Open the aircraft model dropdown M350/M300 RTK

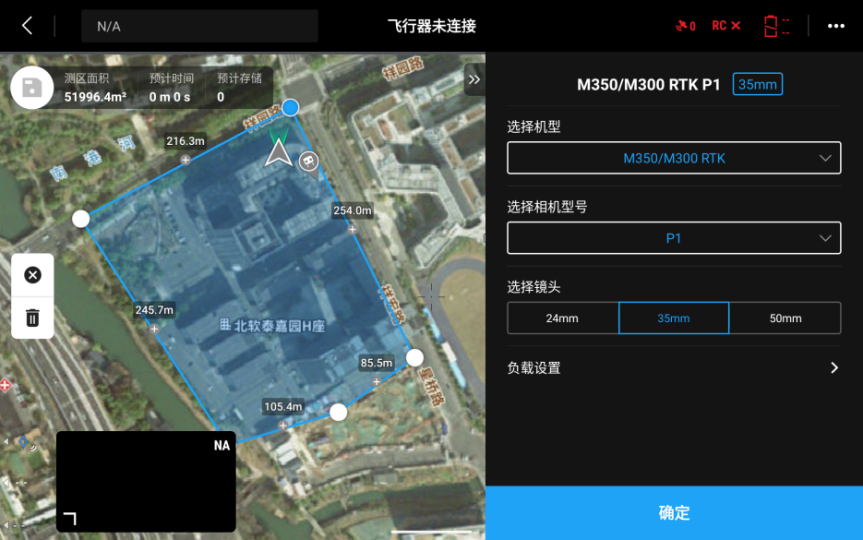click(x=674, y=158)
